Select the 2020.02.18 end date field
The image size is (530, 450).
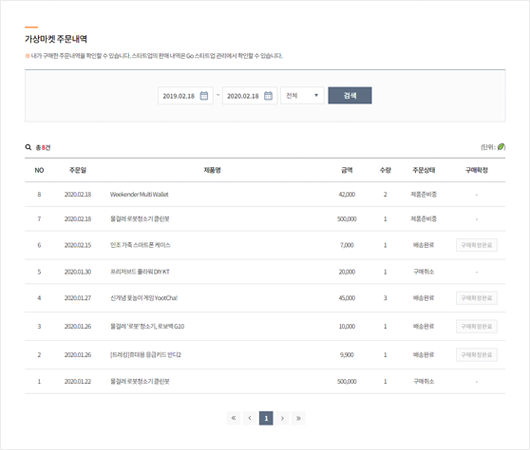250,96
